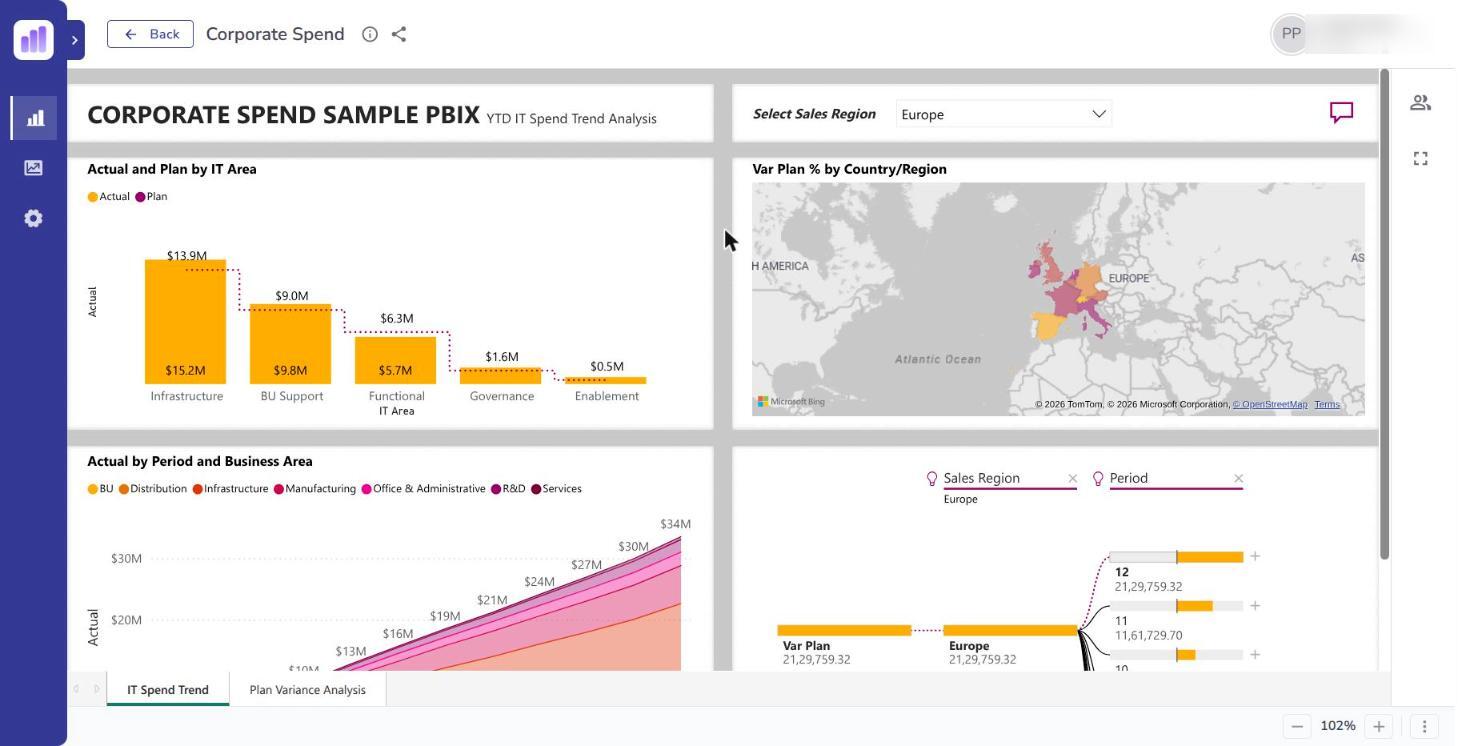Screen dimensions: 1470x746
Task: Switch to the IT Spend Trend tab
Action: 168,689
